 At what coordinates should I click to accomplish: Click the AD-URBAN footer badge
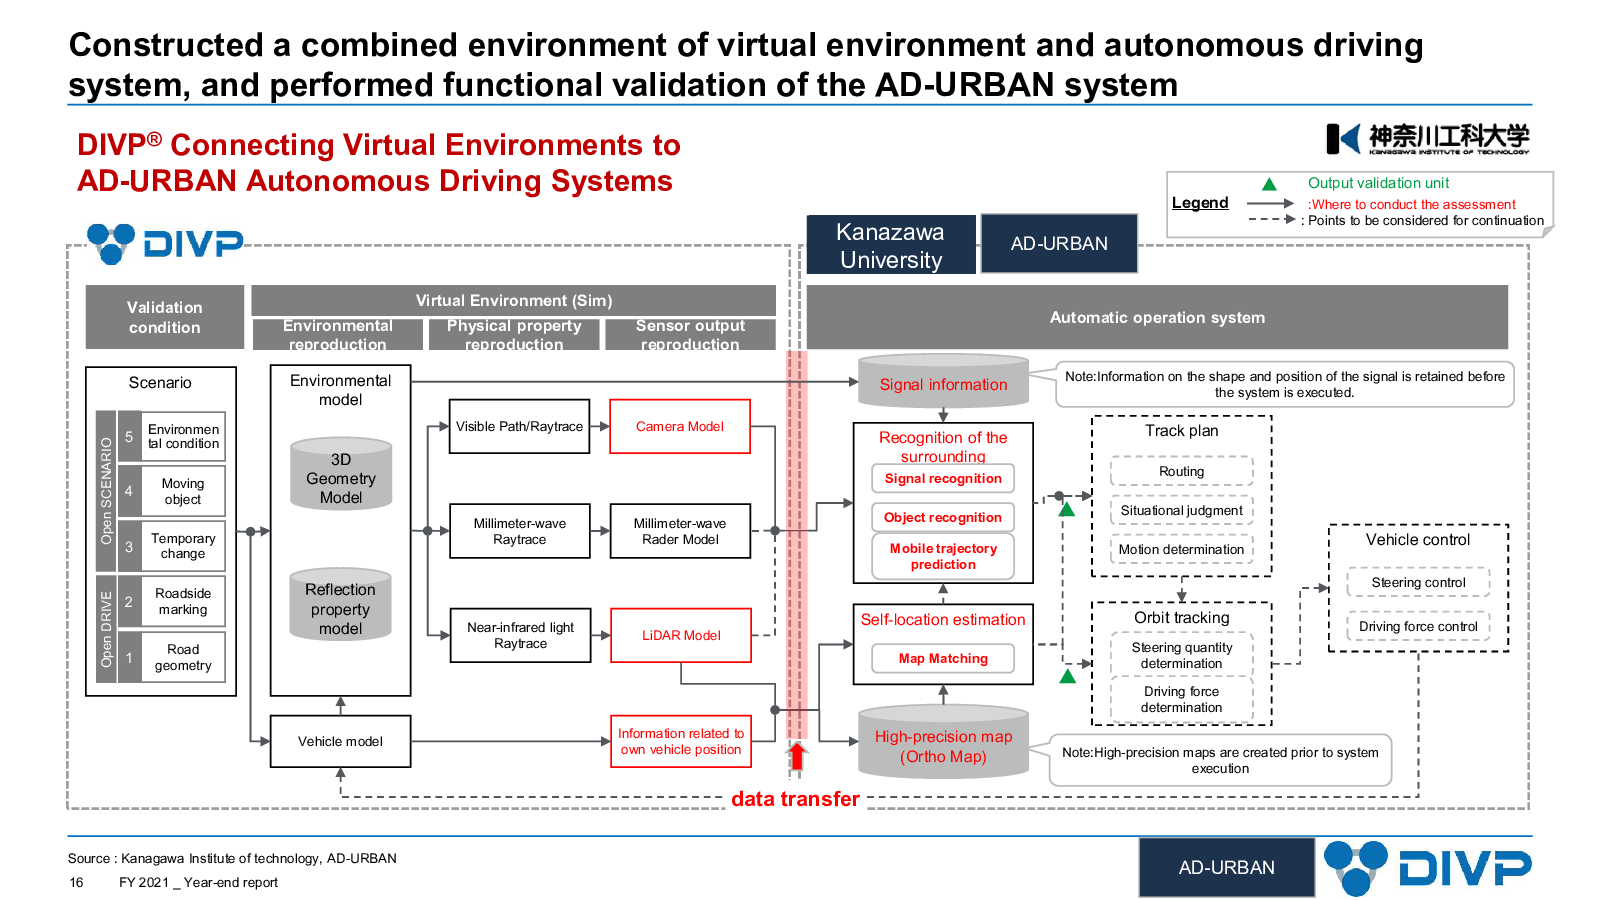(x=1227, y=867)
